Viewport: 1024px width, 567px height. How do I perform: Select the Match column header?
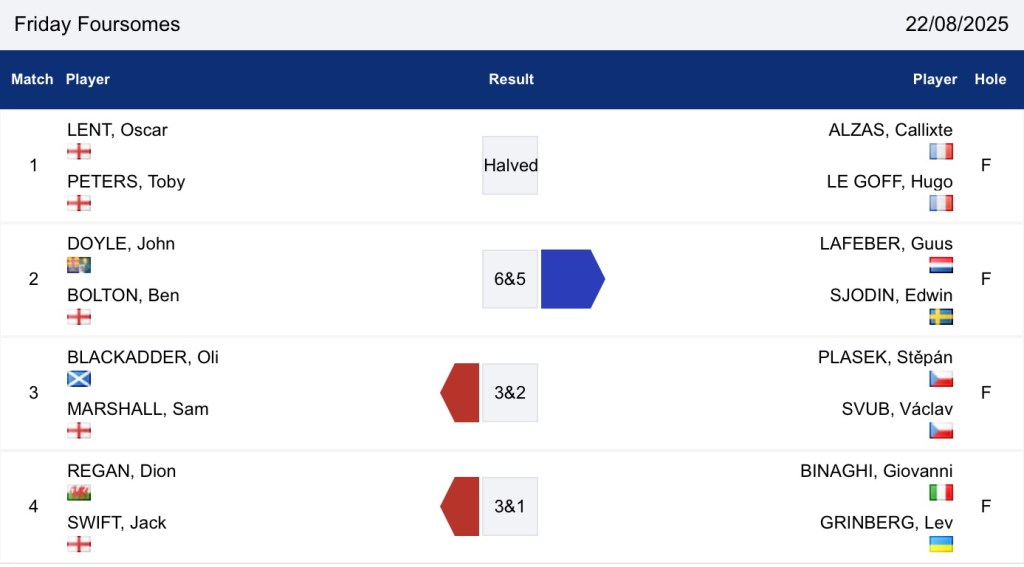coord(32,79)
